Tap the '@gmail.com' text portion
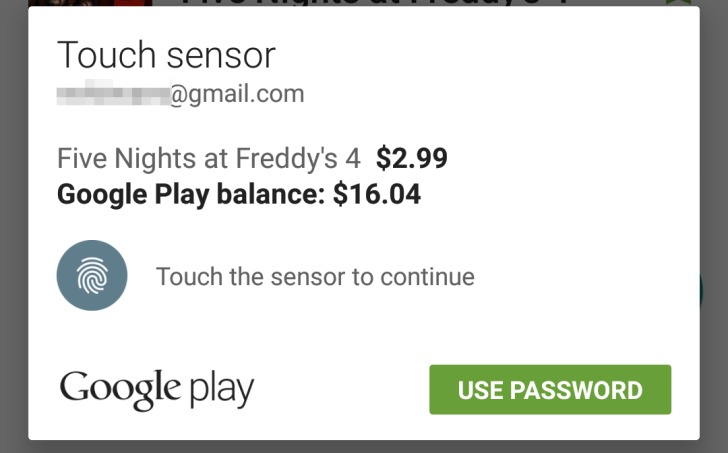 click(x=237, y=94)
